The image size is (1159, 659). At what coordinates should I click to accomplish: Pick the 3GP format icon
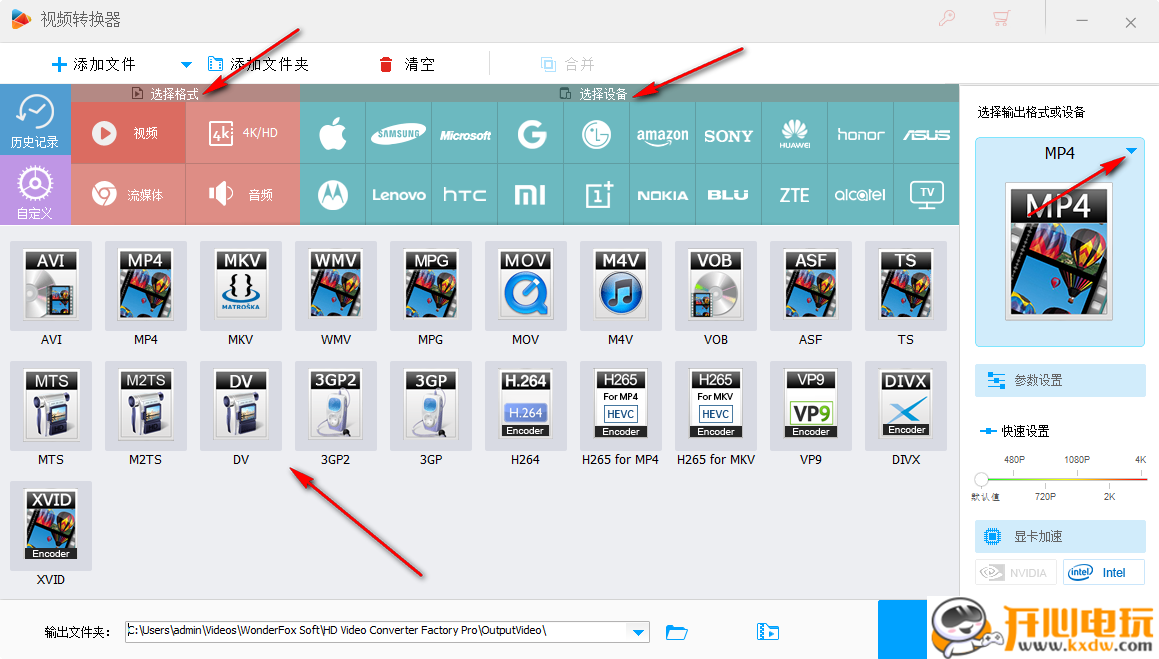(x=431, y=406)
